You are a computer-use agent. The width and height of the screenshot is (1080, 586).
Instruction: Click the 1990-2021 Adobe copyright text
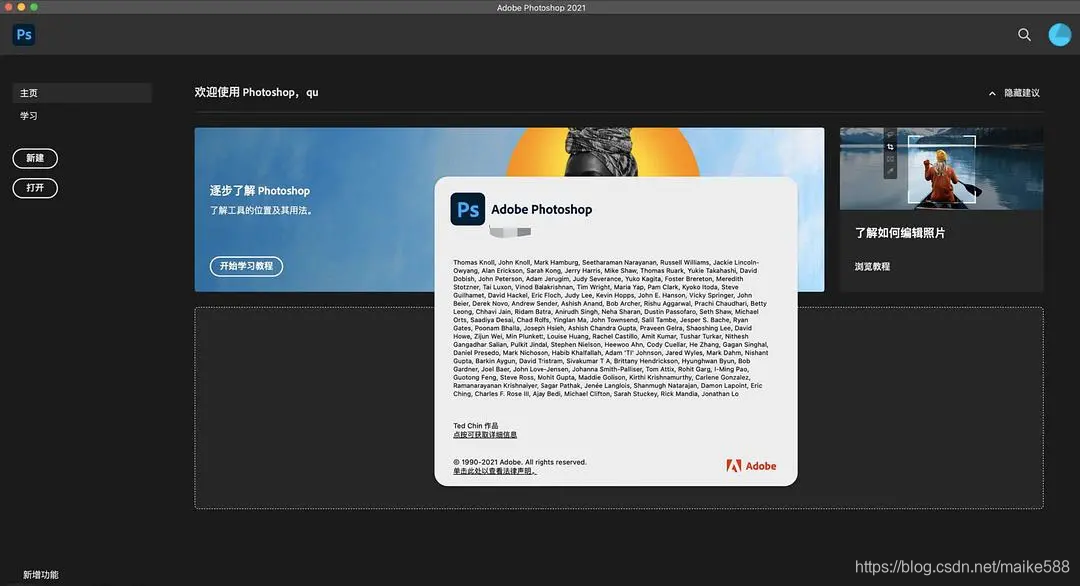(x=519, y=462)
